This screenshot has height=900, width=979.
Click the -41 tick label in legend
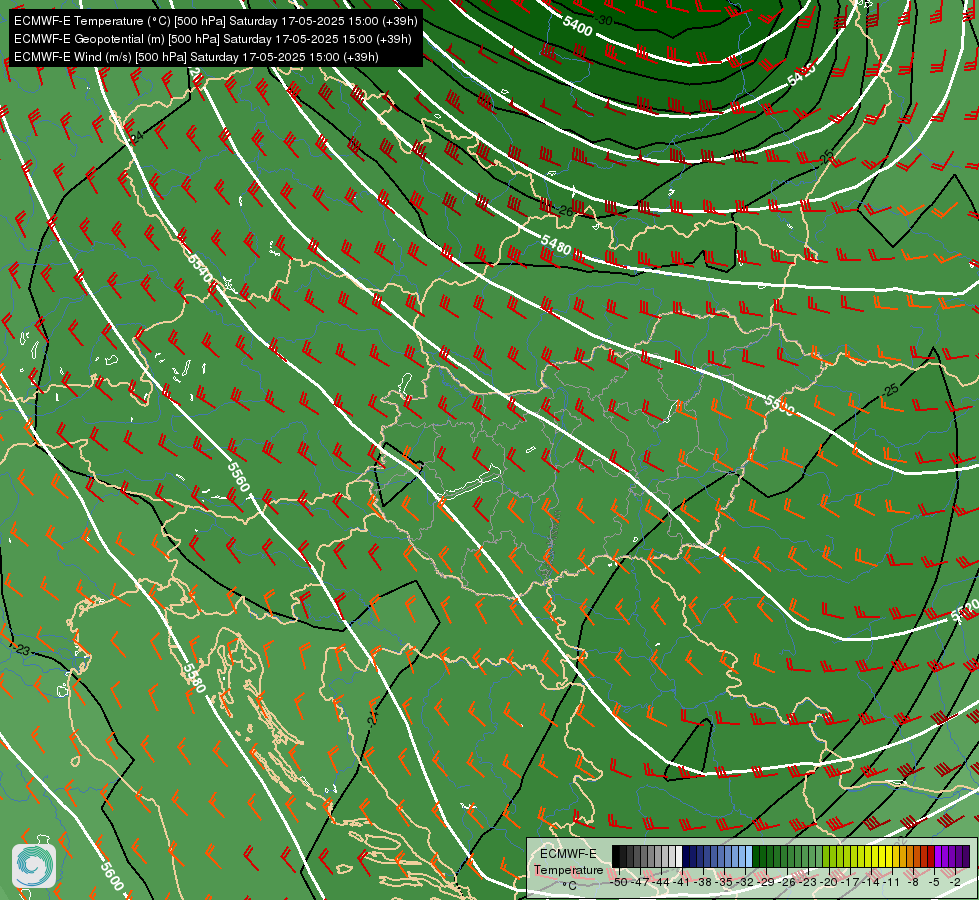pyautogui.click(x=682, y=882)
